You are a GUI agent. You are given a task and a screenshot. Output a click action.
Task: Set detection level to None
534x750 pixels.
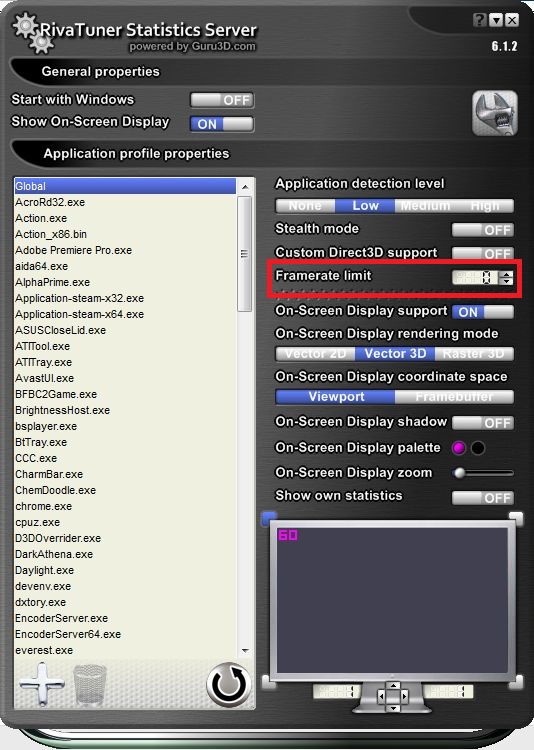click(305, 206)
